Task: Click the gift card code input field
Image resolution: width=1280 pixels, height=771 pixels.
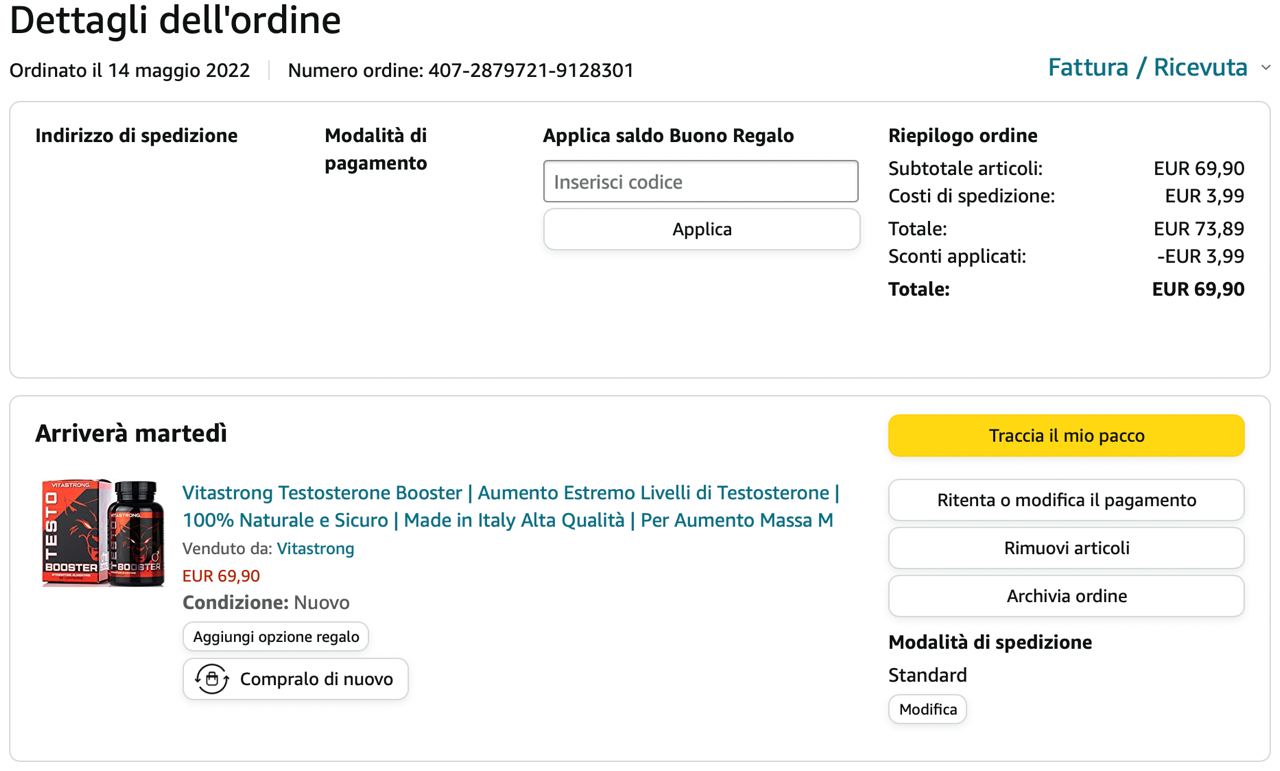Action: pyautogui.click(x=700, y=182)
